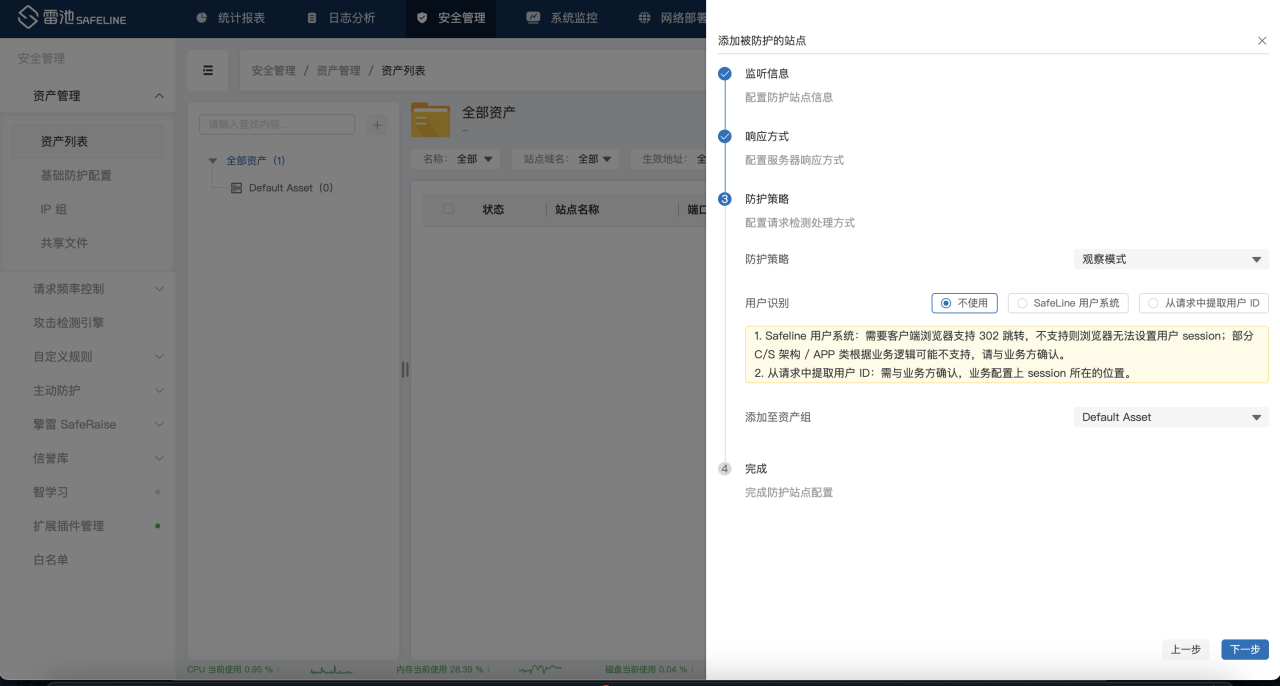Click the SafeLine logo icon

click(28, 18)
